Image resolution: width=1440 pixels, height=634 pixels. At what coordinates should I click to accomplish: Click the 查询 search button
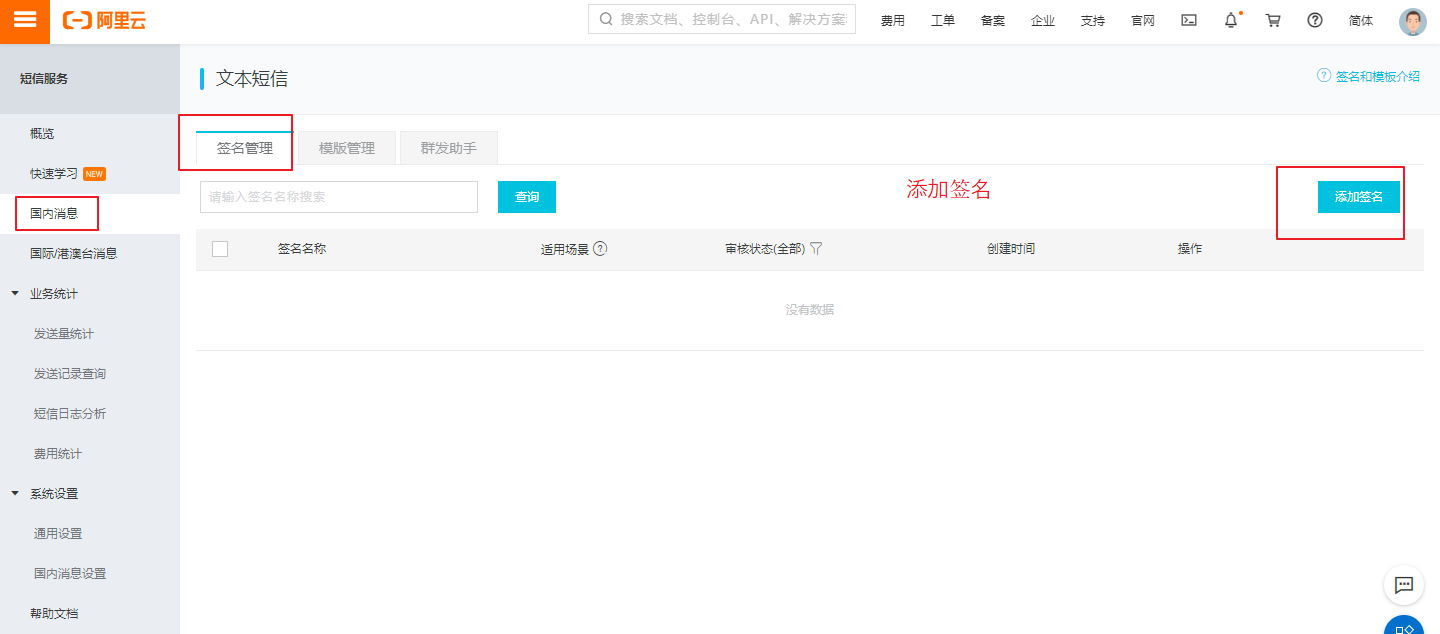click(x=527, y=197)
